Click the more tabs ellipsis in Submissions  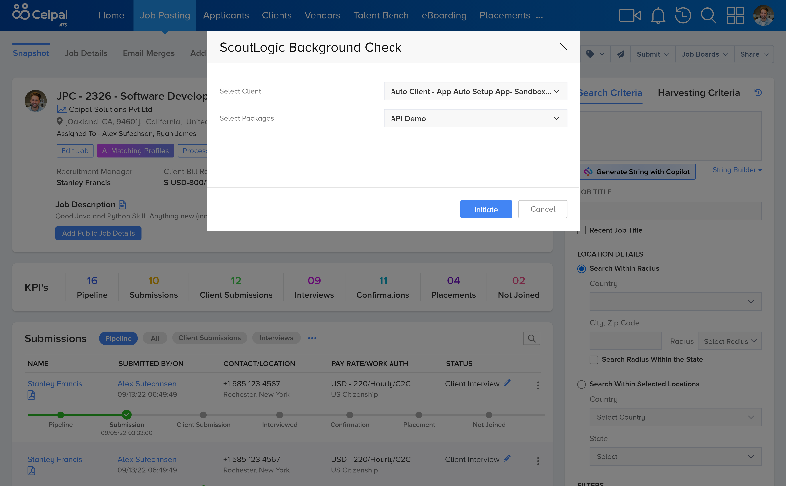312,338
